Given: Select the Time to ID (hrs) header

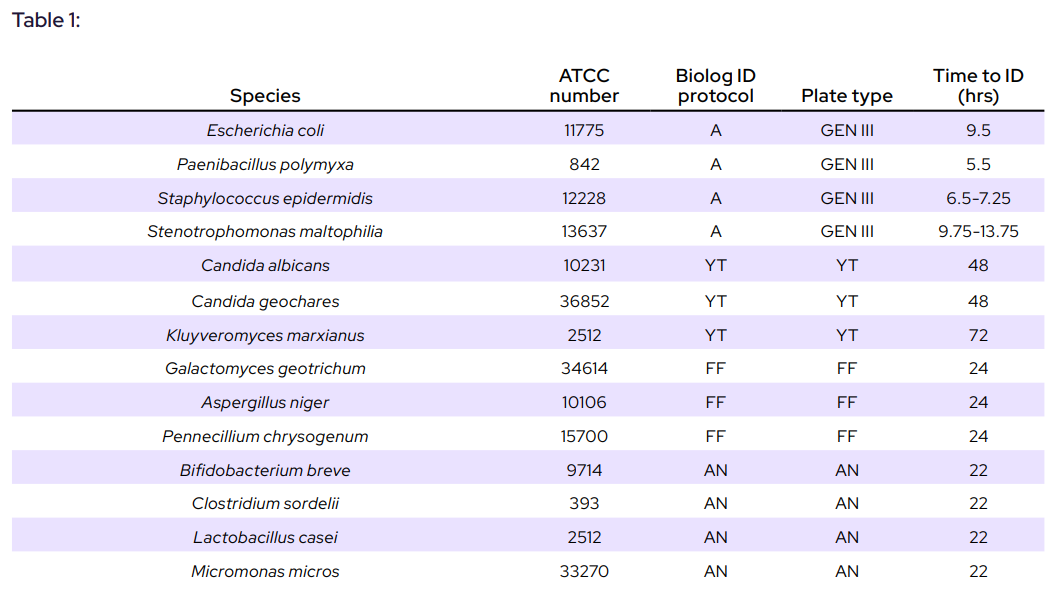Looking at the screenshot, I should [978, 86].
